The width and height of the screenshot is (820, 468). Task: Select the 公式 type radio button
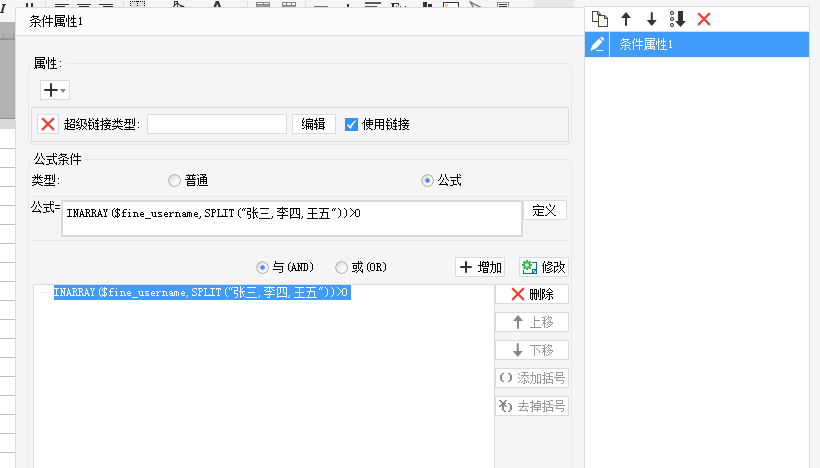[427, 180]
